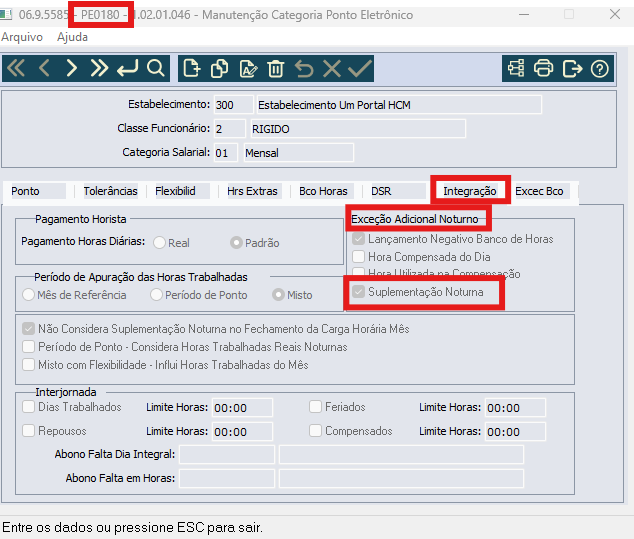The height and width of the screenshot is (539, 634).
Task: Choose Período de Ponto radio option
Action: coord(156,295)
